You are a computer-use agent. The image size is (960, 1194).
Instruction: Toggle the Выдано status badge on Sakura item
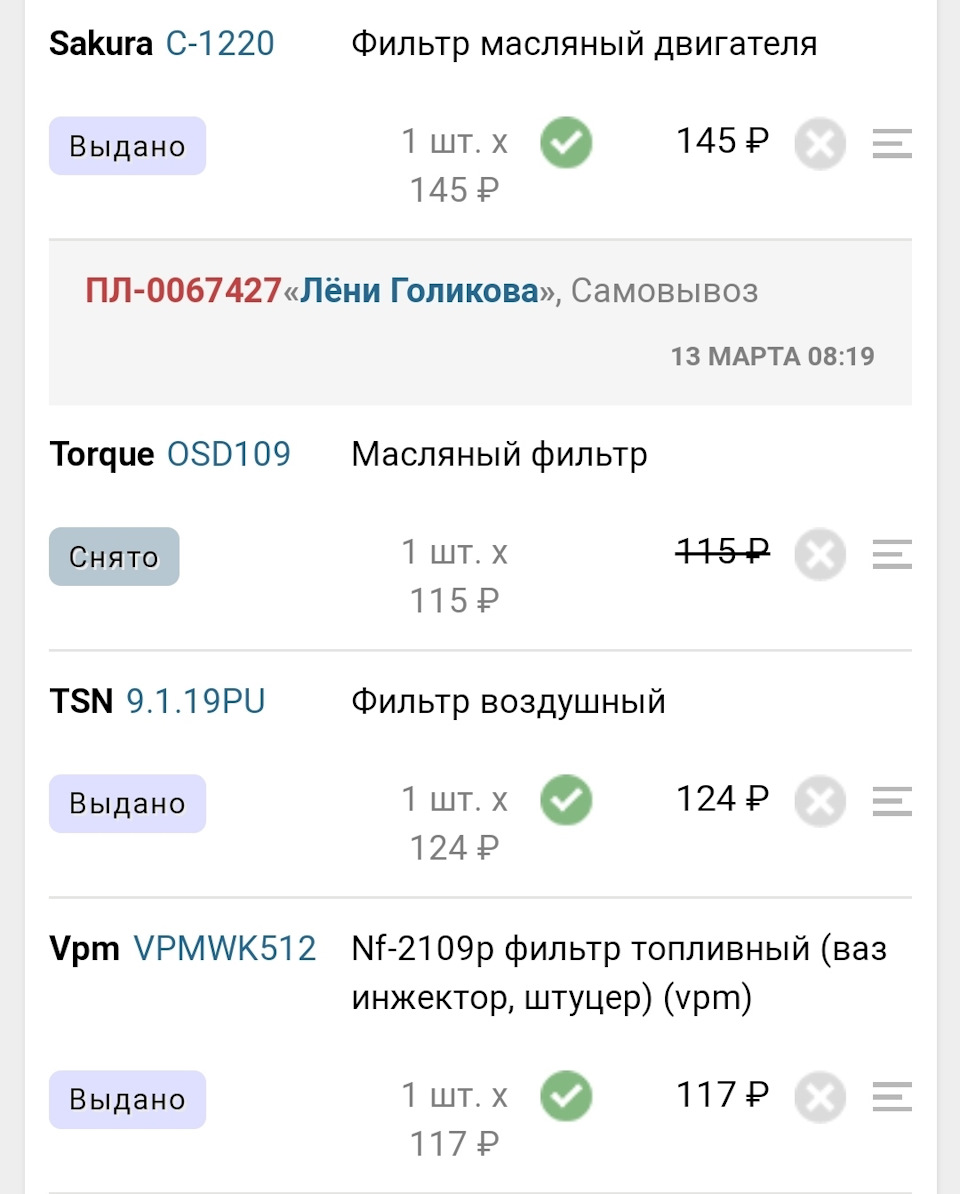tap(127, 145)
